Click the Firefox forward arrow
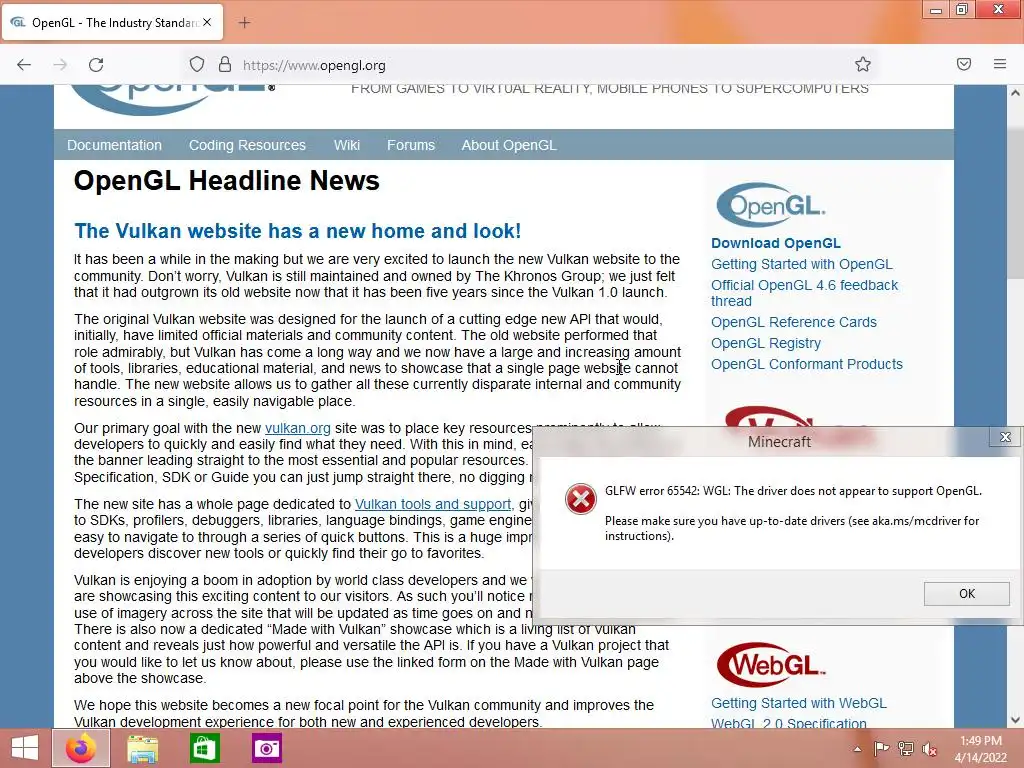1024x768 pixels. (60, 65)
